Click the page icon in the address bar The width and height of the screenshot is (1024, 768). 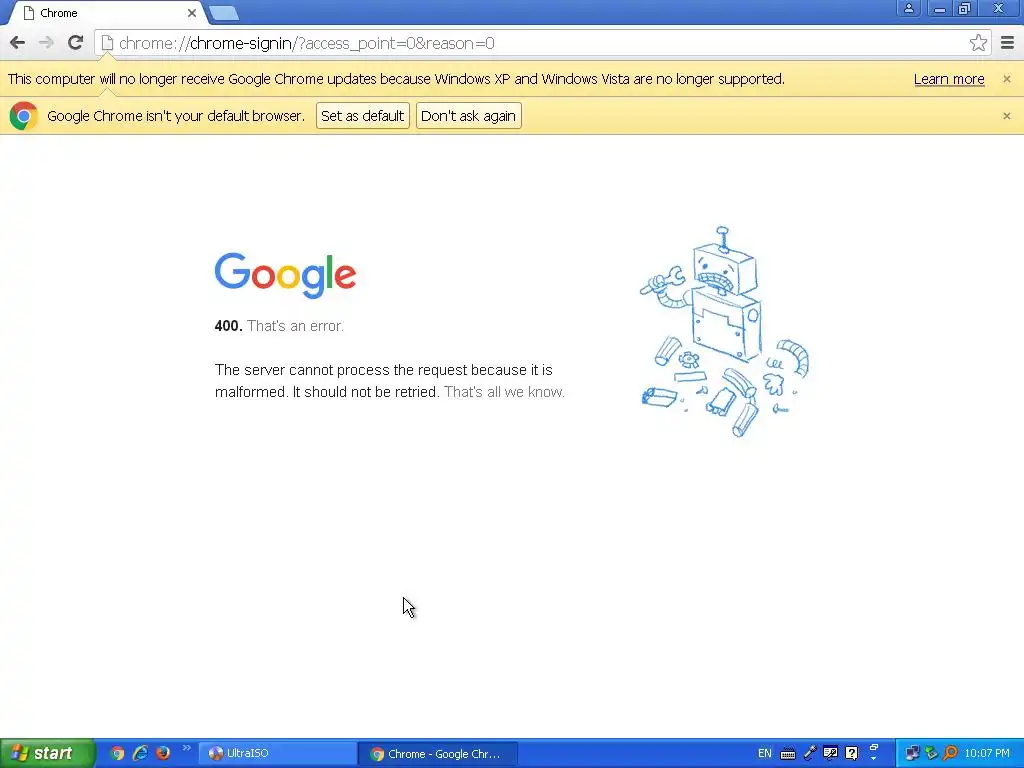click(107, 43)
